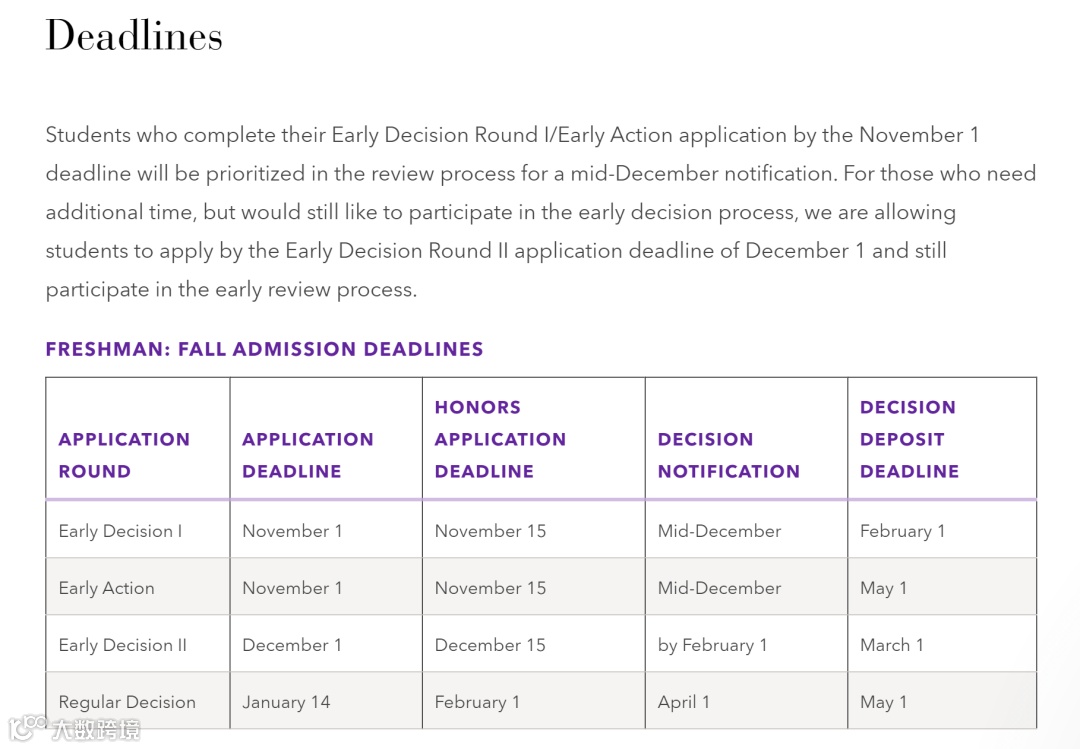The image size is (1080, 749).
Task: Select the by February 1 notification cell
Action: click(712, 645)
